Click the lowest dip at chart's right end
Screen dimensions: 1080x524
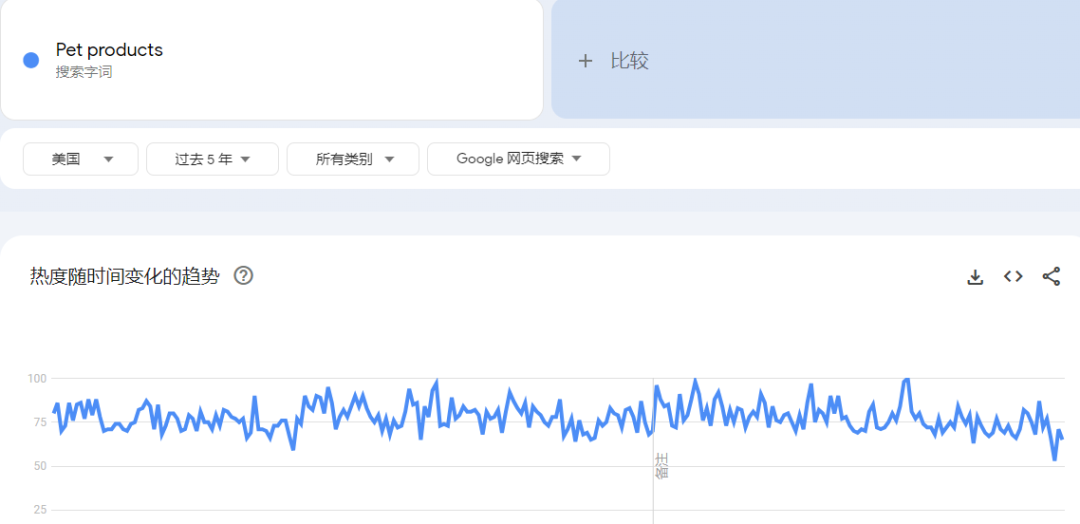[x=1054, y=459]
